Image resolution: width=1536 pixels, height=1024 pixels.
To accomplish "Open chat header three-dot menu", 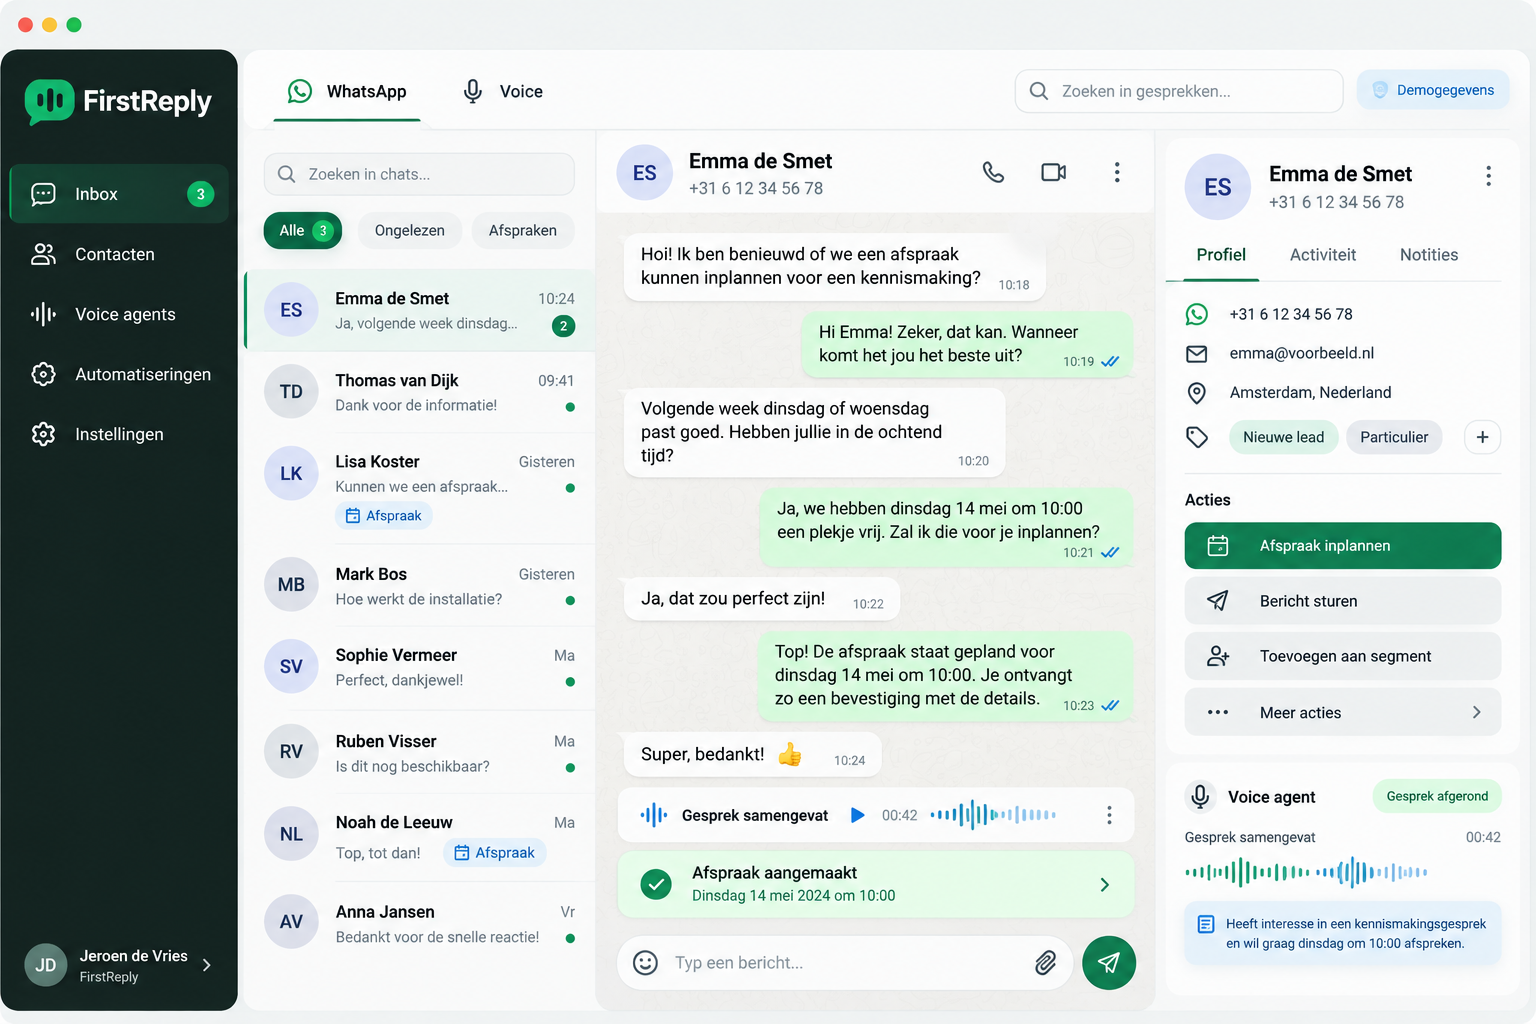I will coord(1117,172).
